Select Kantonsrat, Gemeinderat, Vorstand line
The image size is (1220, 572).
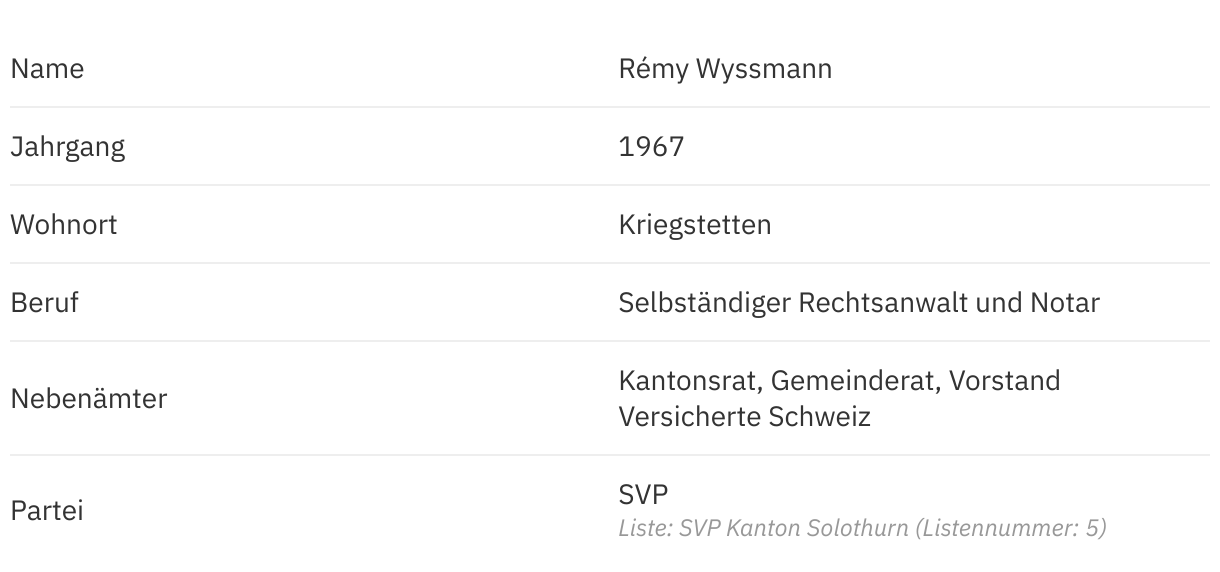click(x=839, y=381)
